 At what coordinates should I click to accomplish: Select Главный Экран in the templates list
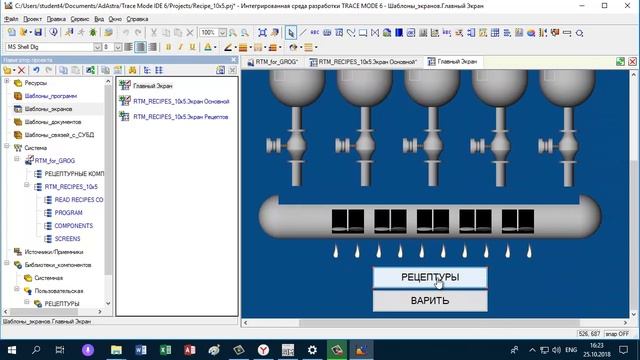(153, 86)
